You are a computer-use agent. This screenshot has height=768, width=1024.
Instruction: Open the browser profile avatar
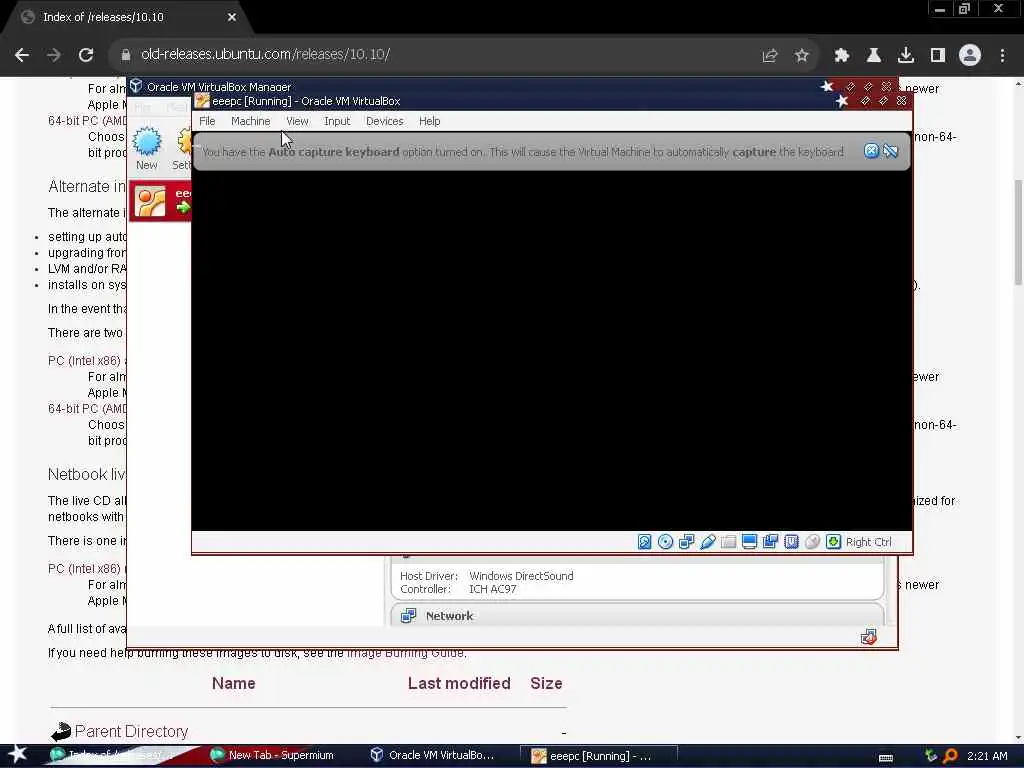(970, 56)
